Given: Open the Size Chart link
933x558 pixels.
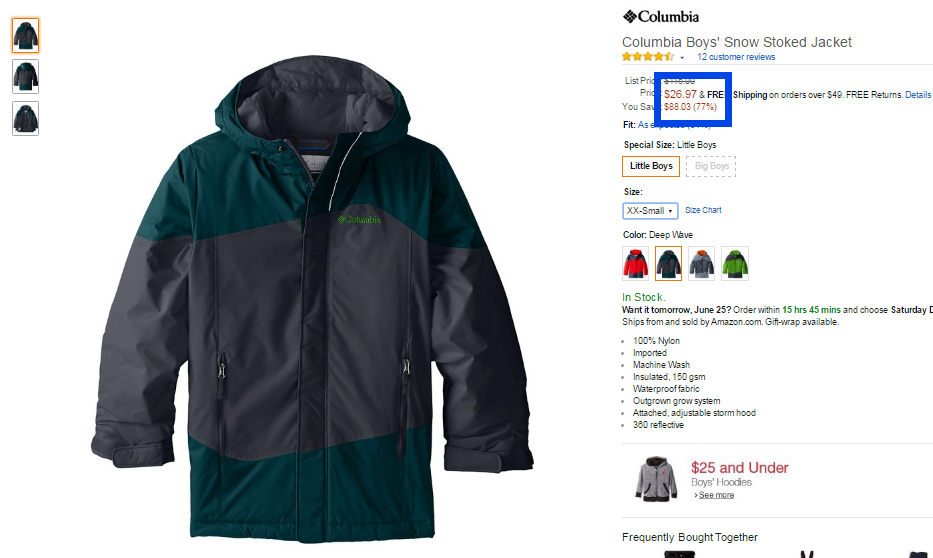Looking at the screenshot, I should 703,210.
